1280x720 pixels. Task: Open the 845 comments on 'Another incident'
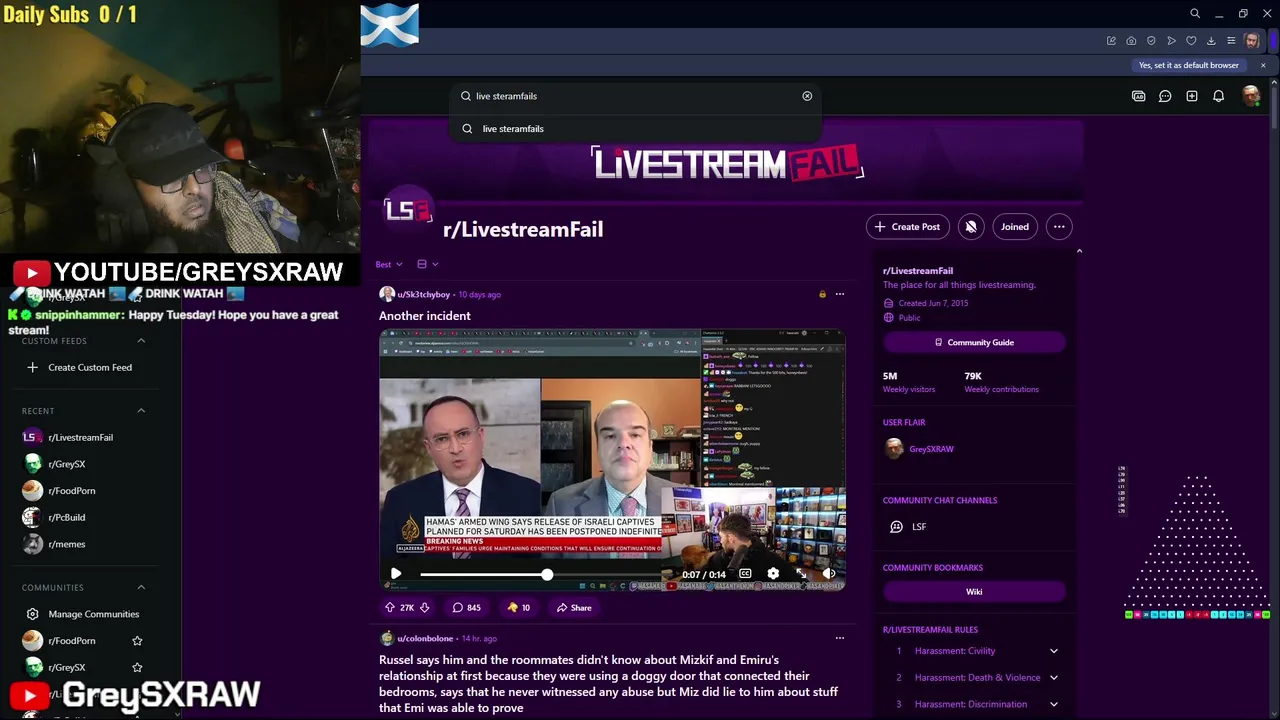pos(466,607)
